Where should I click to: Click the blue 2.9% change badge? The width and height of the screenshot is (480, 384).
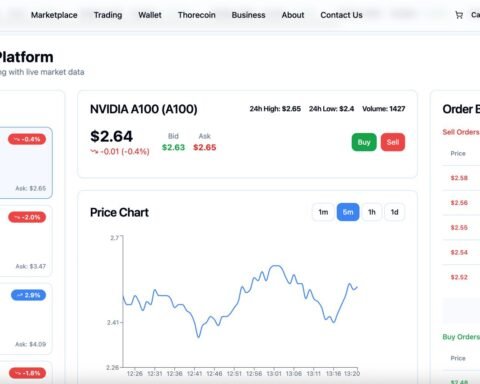coord(28,295)
